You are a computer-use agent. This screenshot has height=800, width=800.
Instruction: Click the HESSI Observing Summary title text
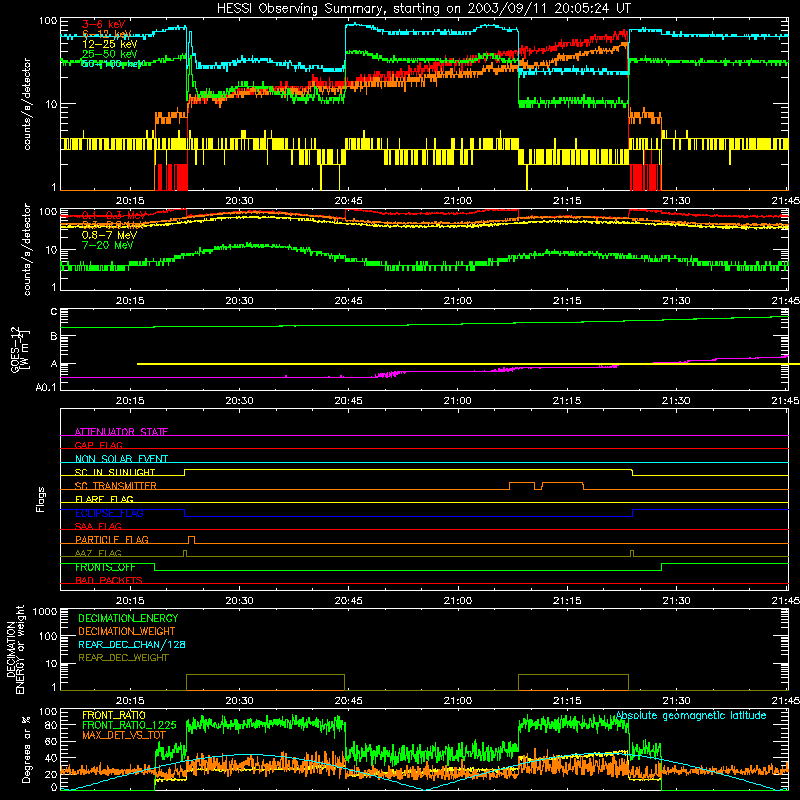[x=423, y=9]
